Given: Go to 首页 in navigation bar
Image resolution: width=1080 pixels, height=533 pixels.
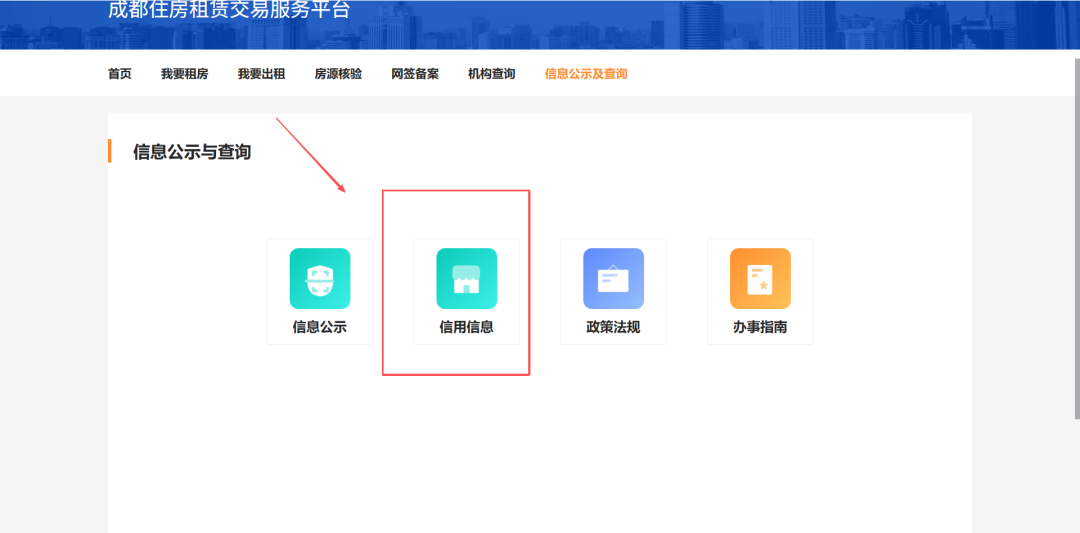Looking at the screenshot, I should (x=120, y=74).
